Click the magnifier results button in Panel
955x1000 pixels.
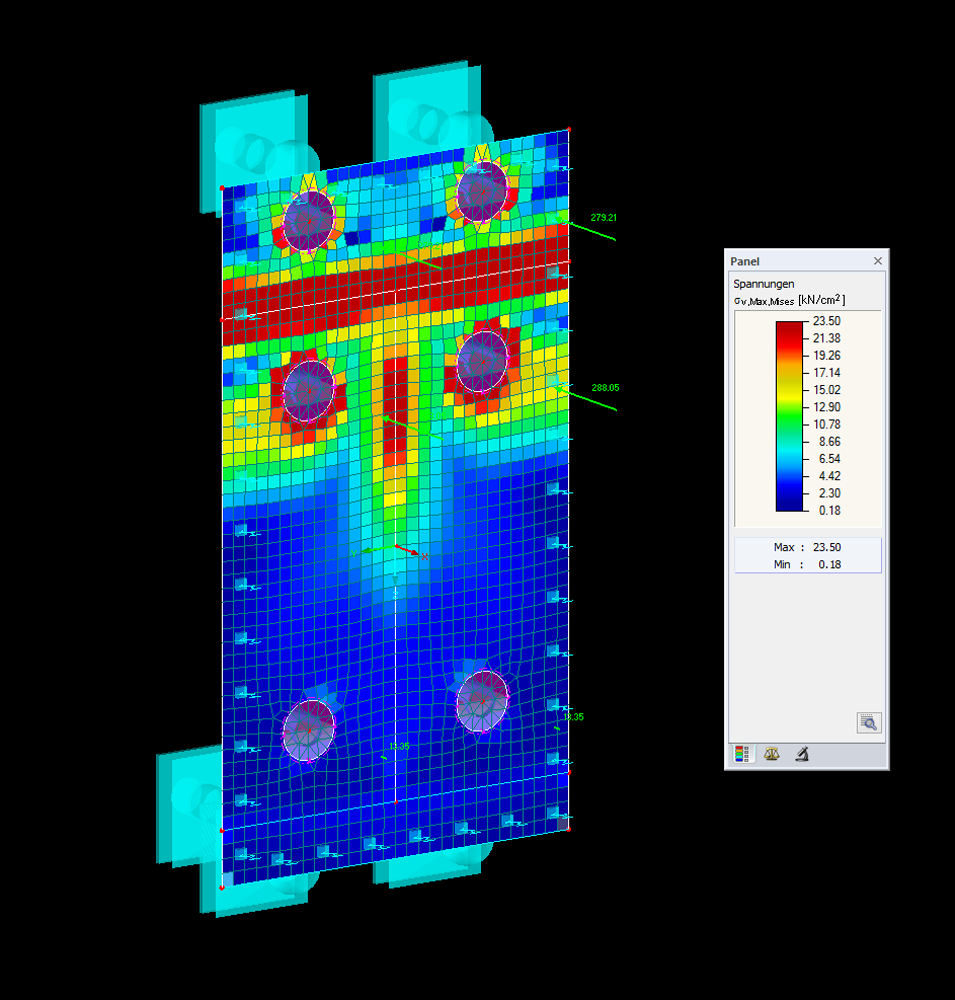pyautogui.click(x=869, y=723)
